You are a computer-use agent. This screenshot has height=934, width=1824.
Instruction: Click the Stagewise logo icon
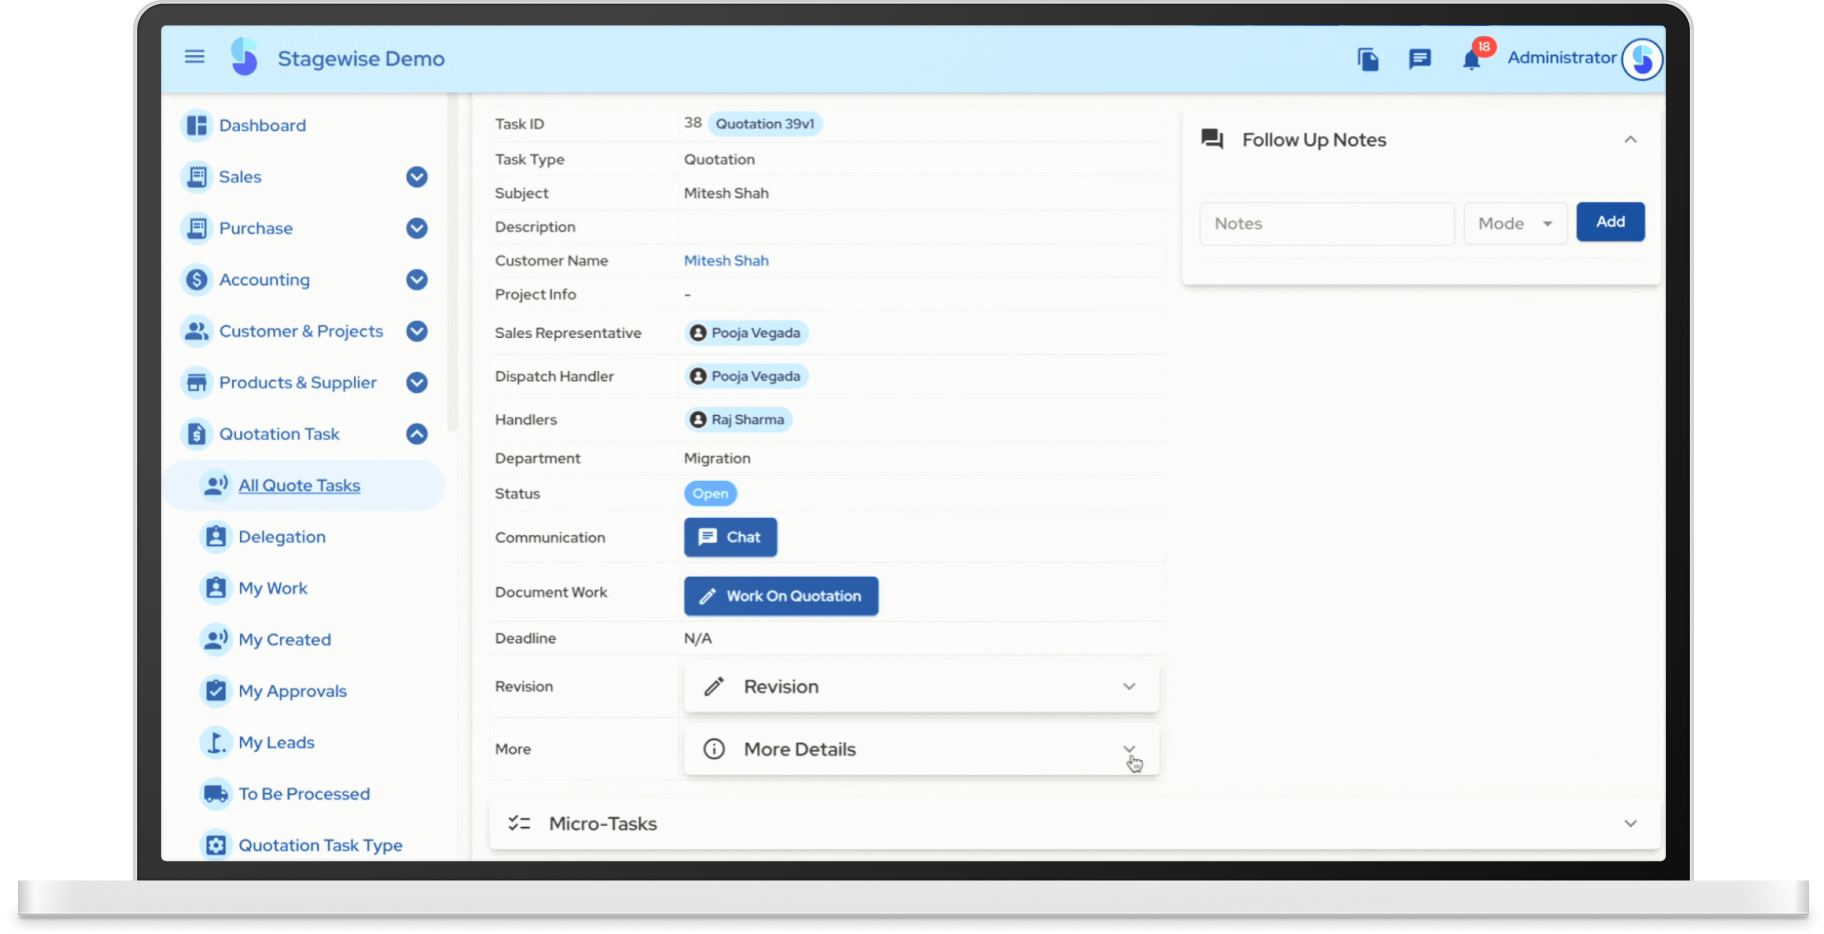tap(244, 57)
